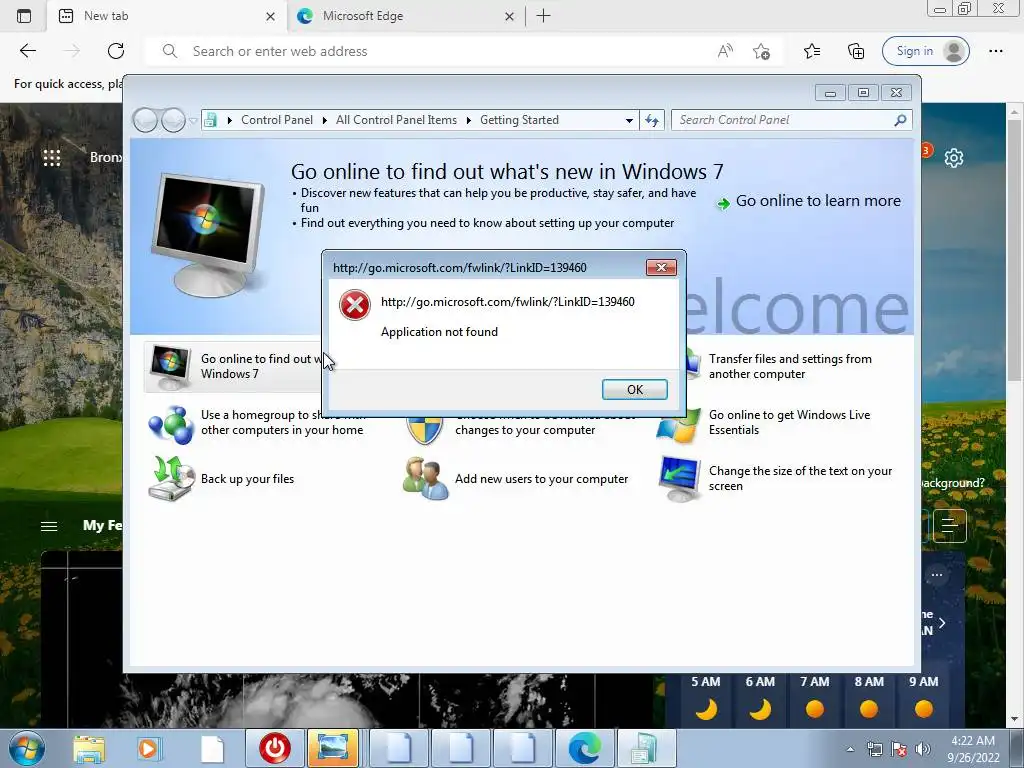This screenshot has height=768, width=1024.
Task: Open Windows Start button
Action: click(27, 748)
